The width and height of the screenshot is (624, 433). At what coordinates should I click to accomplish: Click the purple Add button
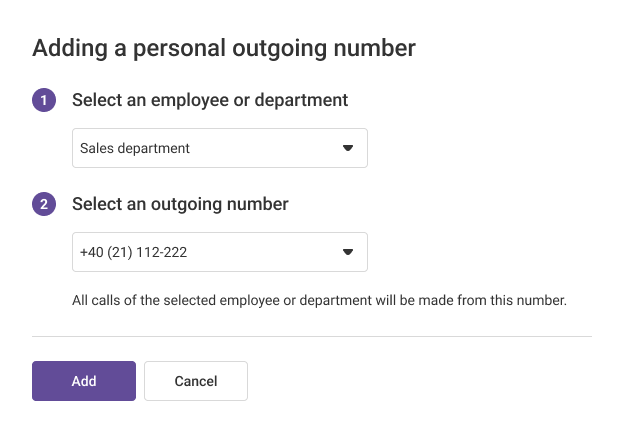point(84,381)
